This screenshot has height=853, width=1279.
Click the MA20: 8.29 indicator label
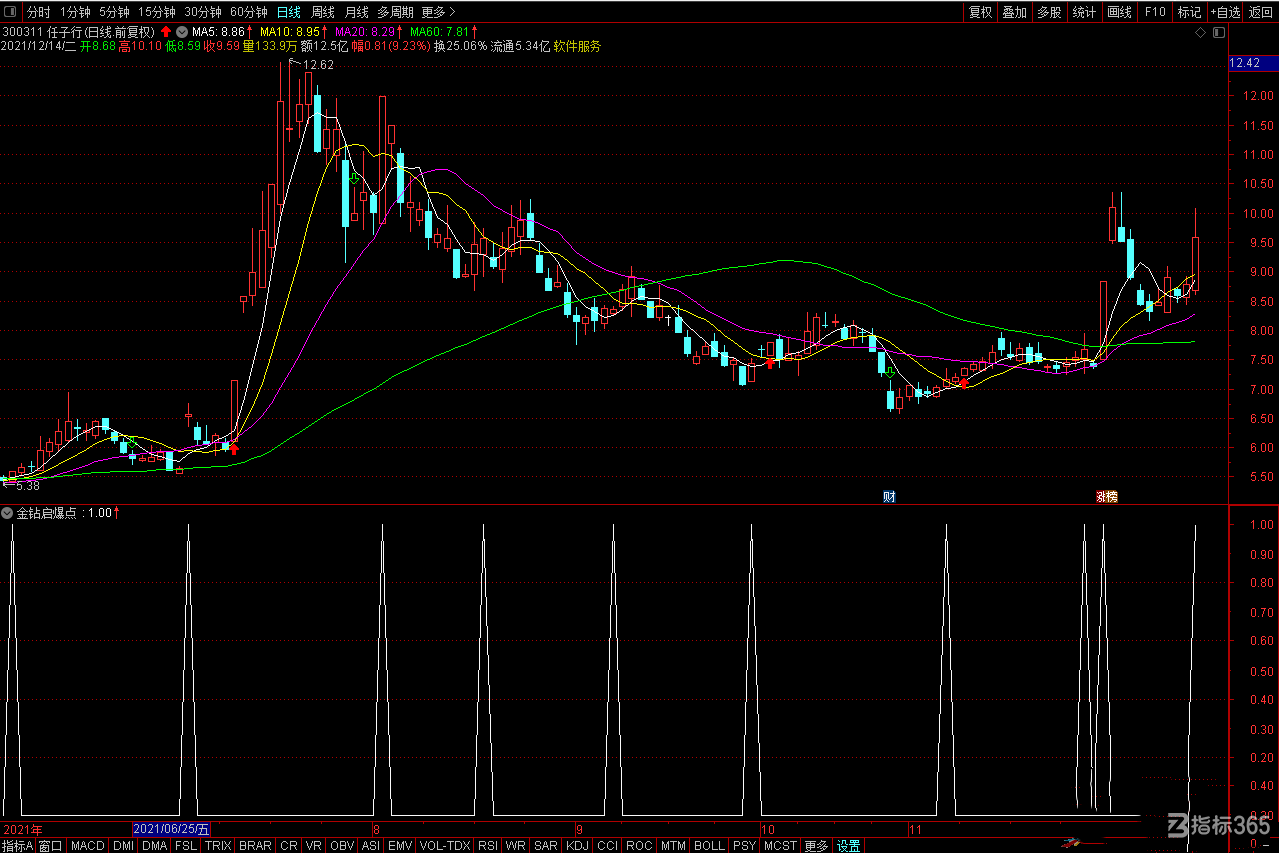pos(364,33)
